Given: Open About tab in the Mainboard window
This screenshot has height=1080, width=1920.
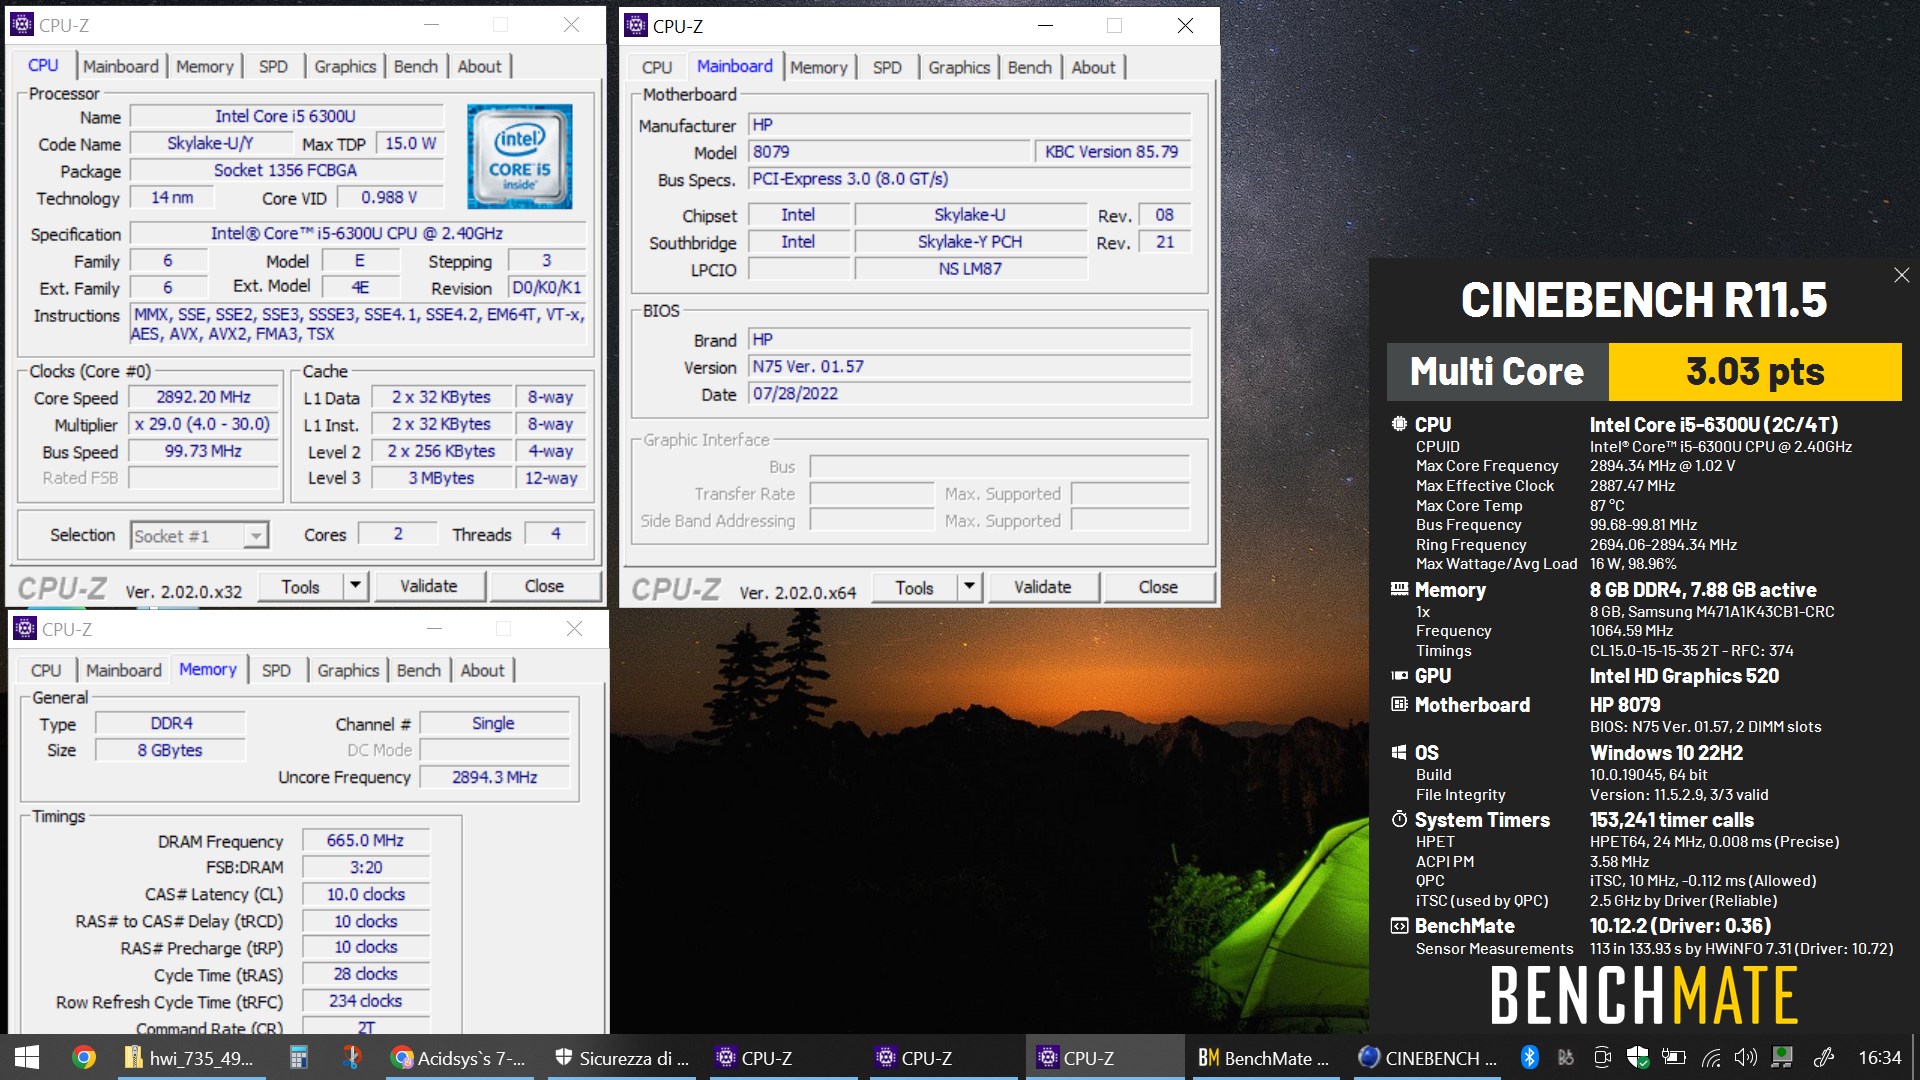Looking at the screenshot, I should [x=1093, y=67].
